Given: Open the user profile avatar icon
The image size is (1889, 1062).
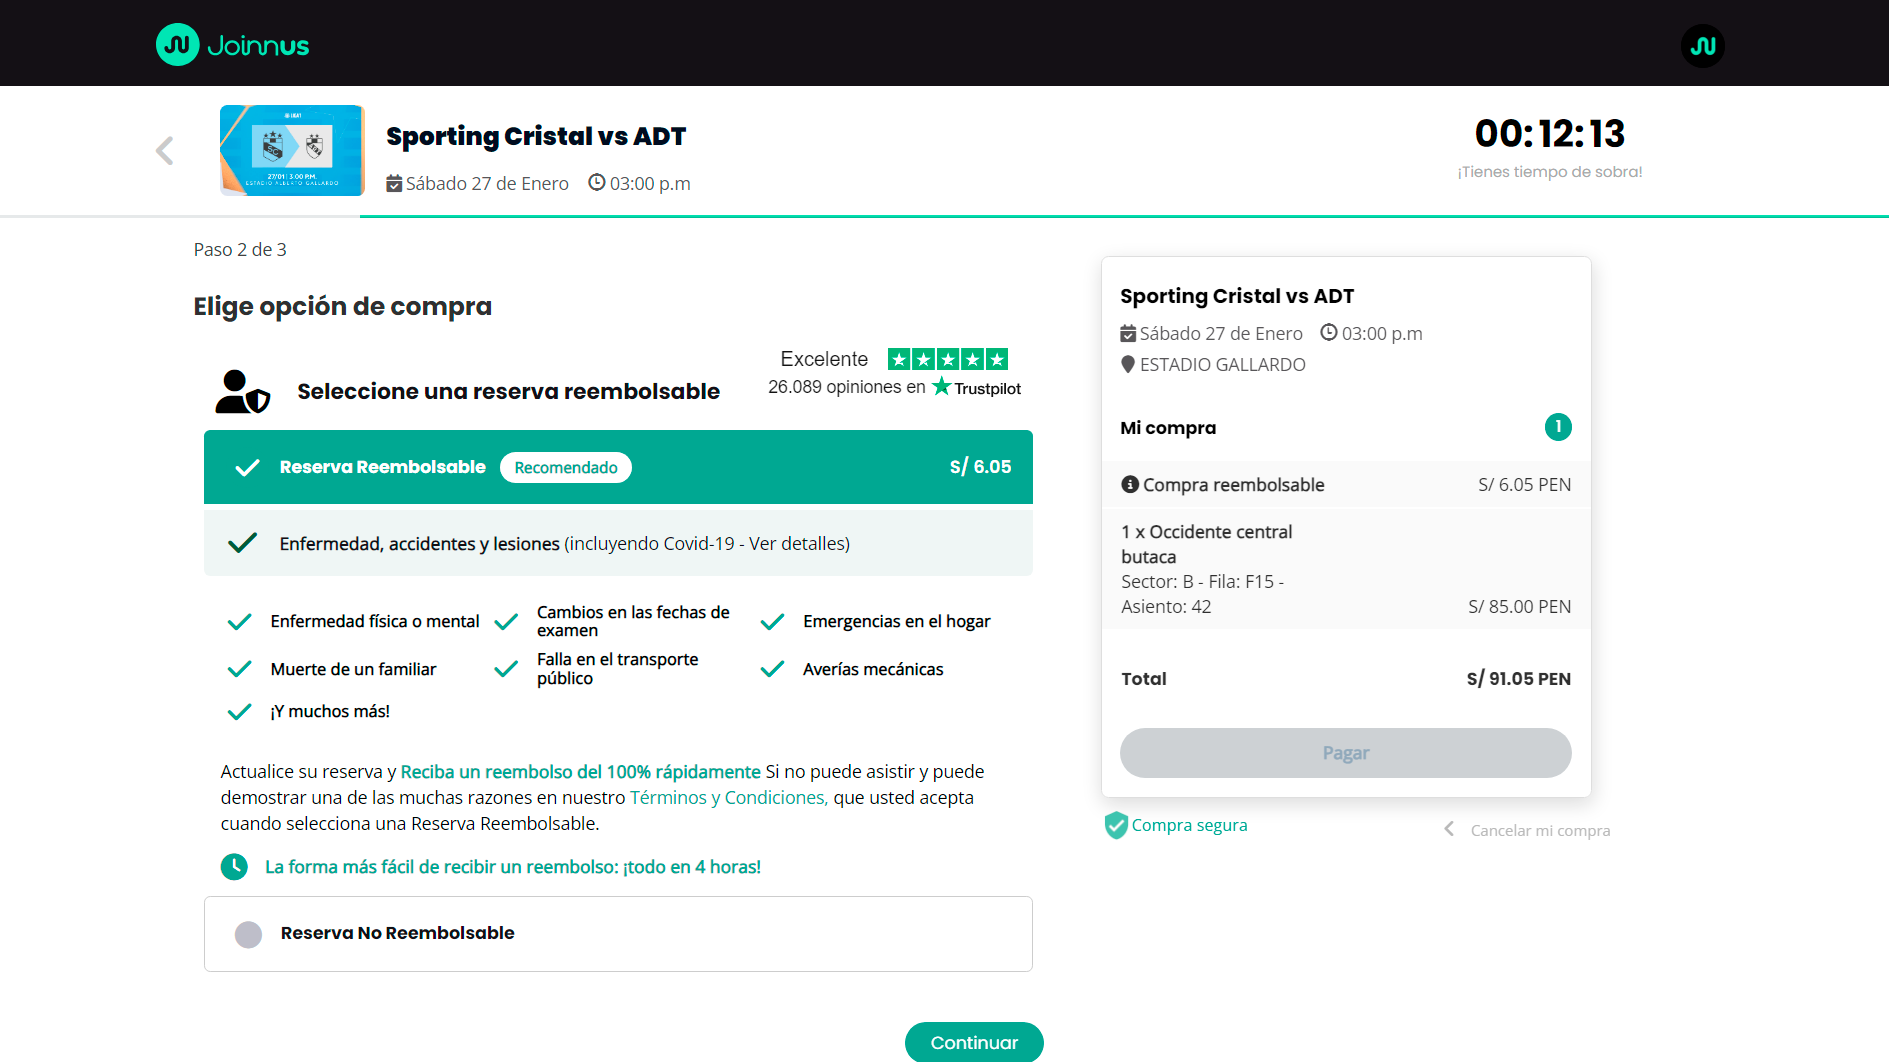Looking at the screenshot, I should [x=1702, y=46].
